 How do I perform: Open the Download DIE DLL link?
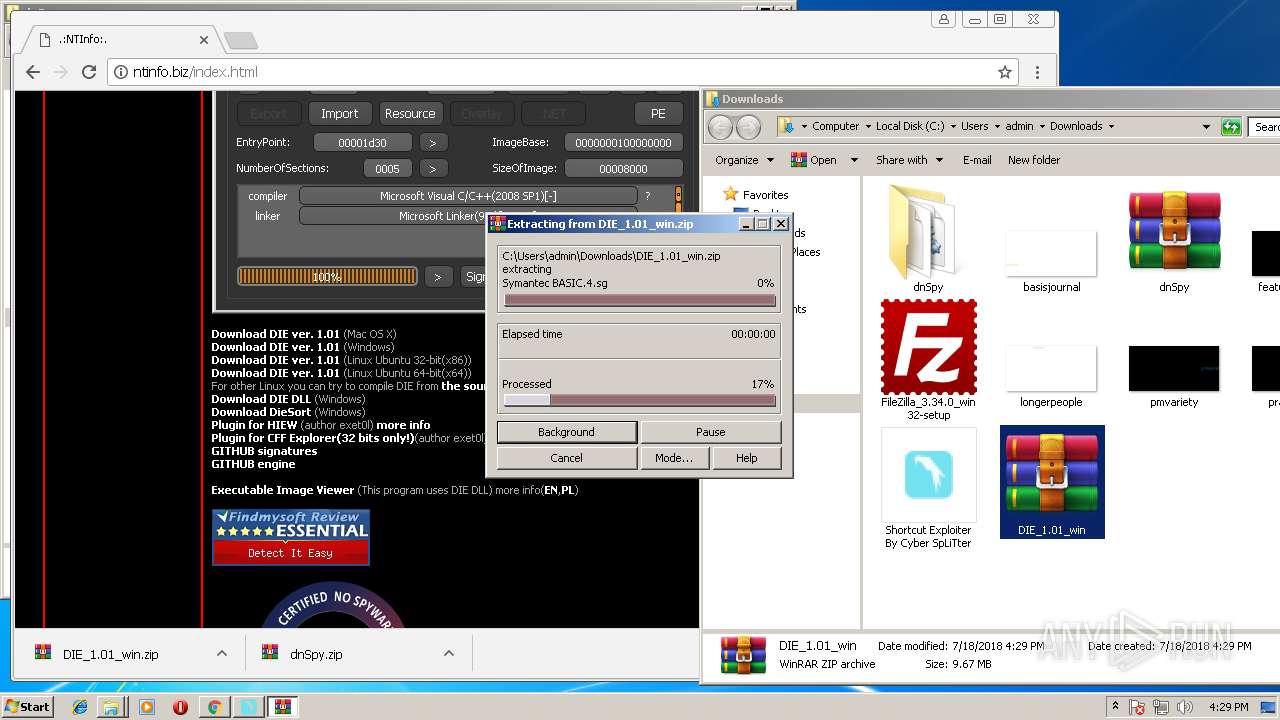260,399
